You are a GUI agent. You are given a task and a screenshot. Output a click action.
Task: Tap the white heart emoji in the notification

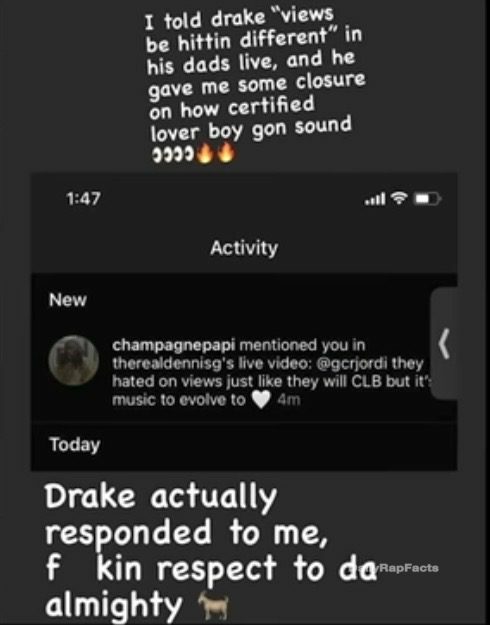tap(262, 400)
